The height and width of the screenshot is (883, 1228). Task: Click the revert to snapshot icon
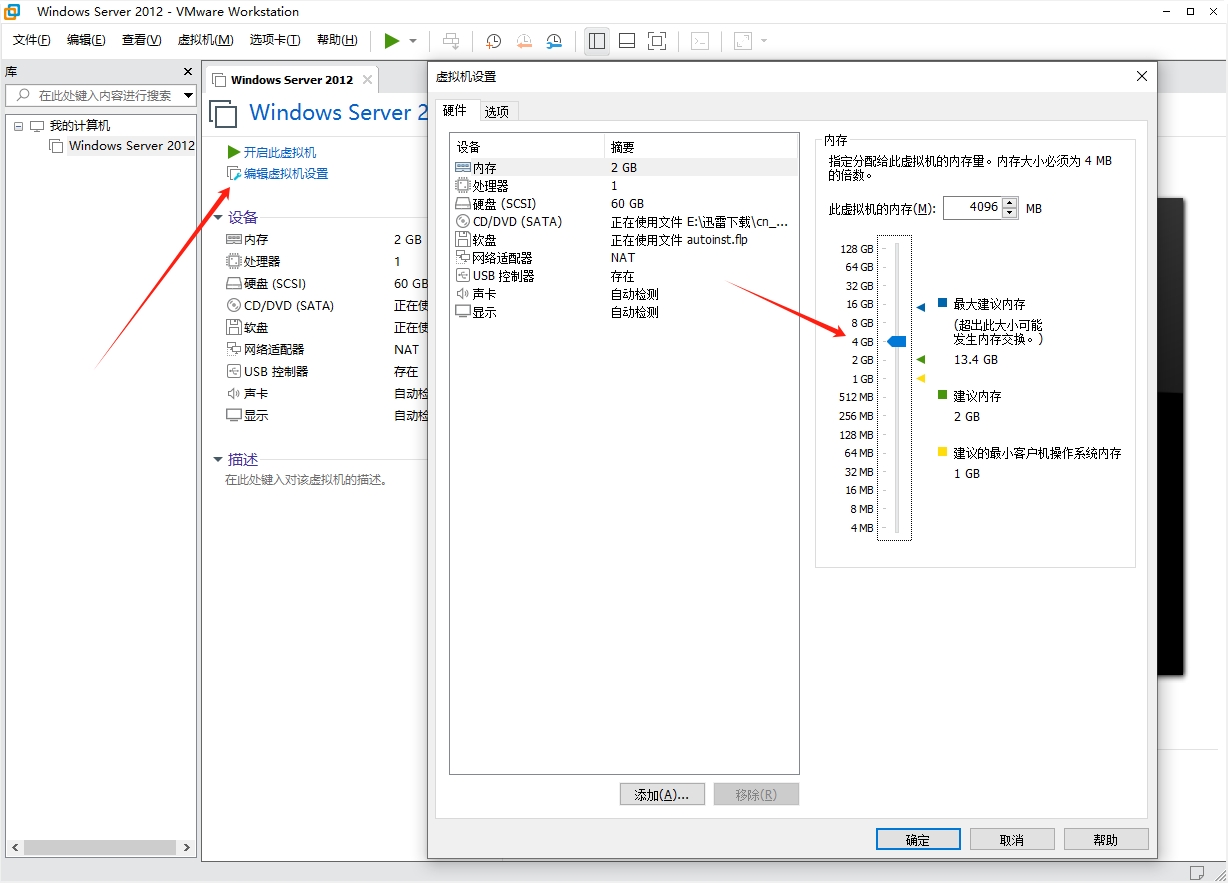[x=524, y=41]
